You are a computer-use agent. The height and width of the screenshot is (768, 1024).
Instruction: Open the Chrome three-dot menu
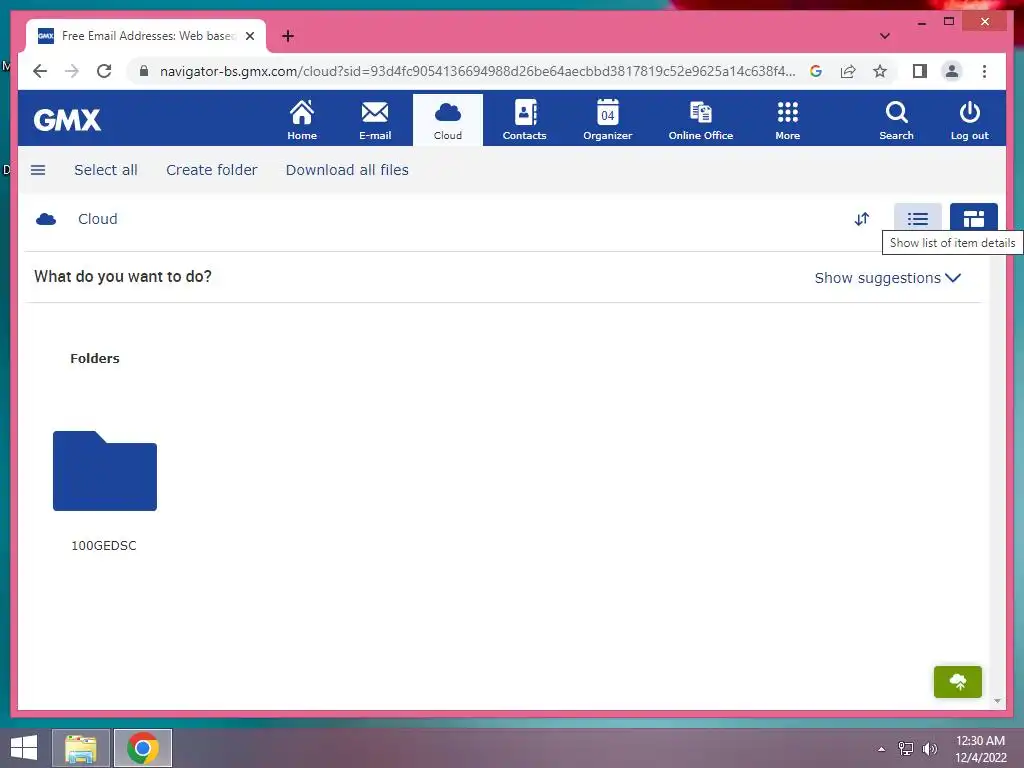click(984, 71)
